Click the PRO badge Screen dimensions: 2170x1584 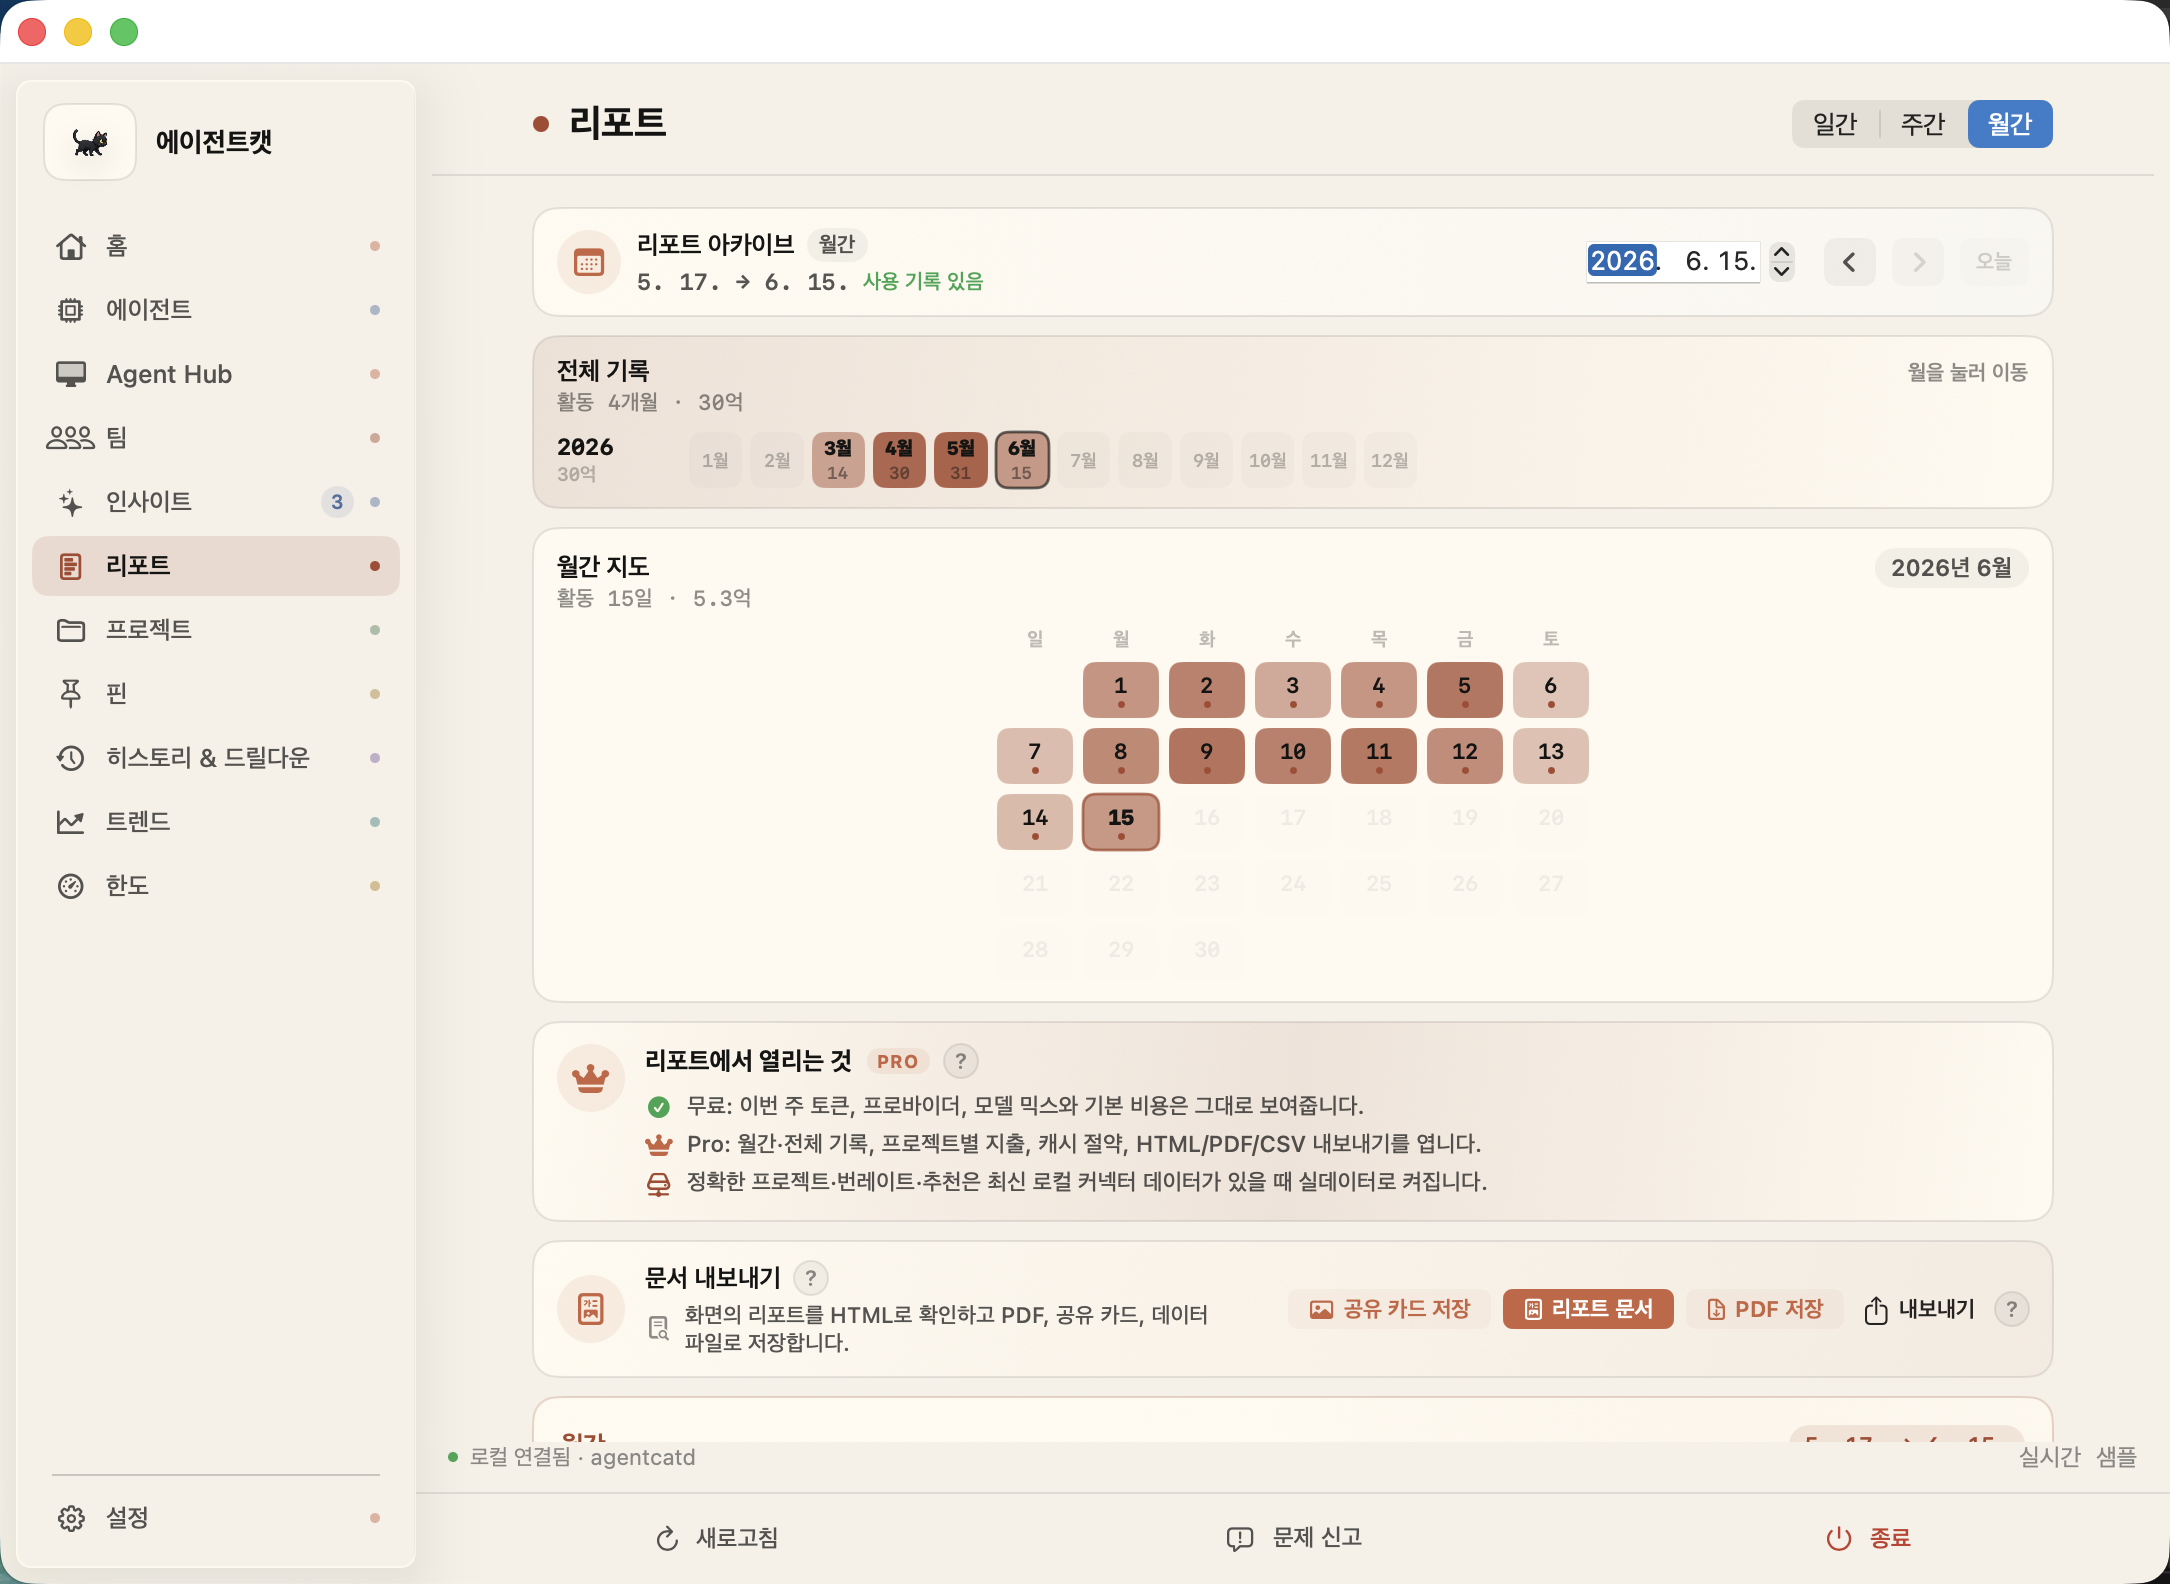point(897,1061)
